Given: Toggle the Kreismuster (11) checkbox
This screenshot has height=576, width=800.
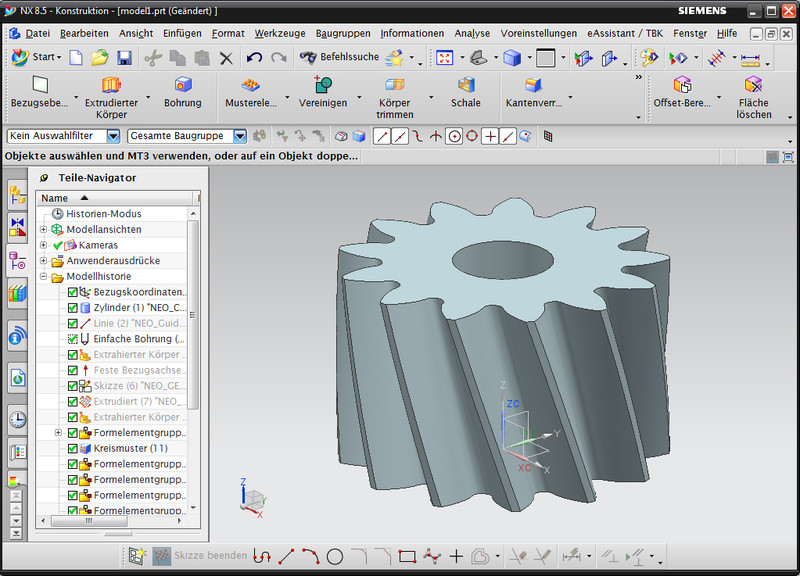Looking at the screenshot, I should click(x=73, y=449).
